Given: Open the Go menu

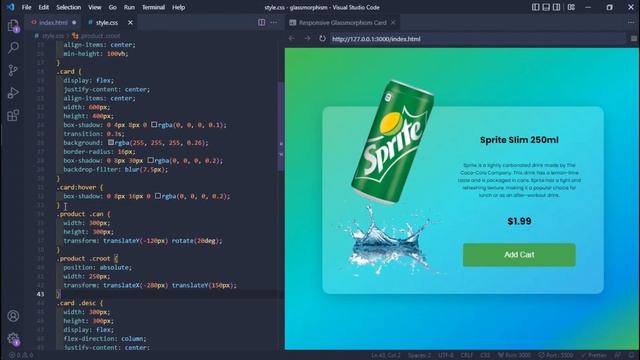Looking at the screenshot, I should (113, 7).
